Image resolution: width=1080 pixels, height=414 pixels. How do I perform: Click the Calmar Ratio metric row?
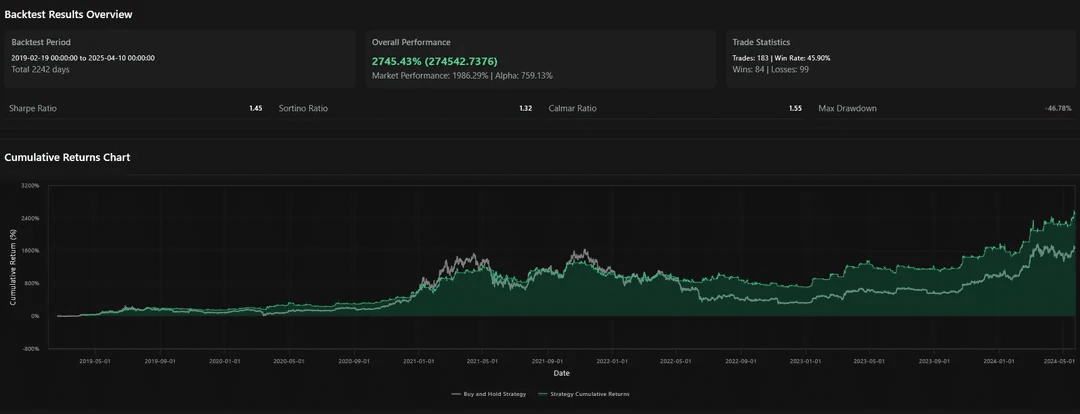click(675, 108)
